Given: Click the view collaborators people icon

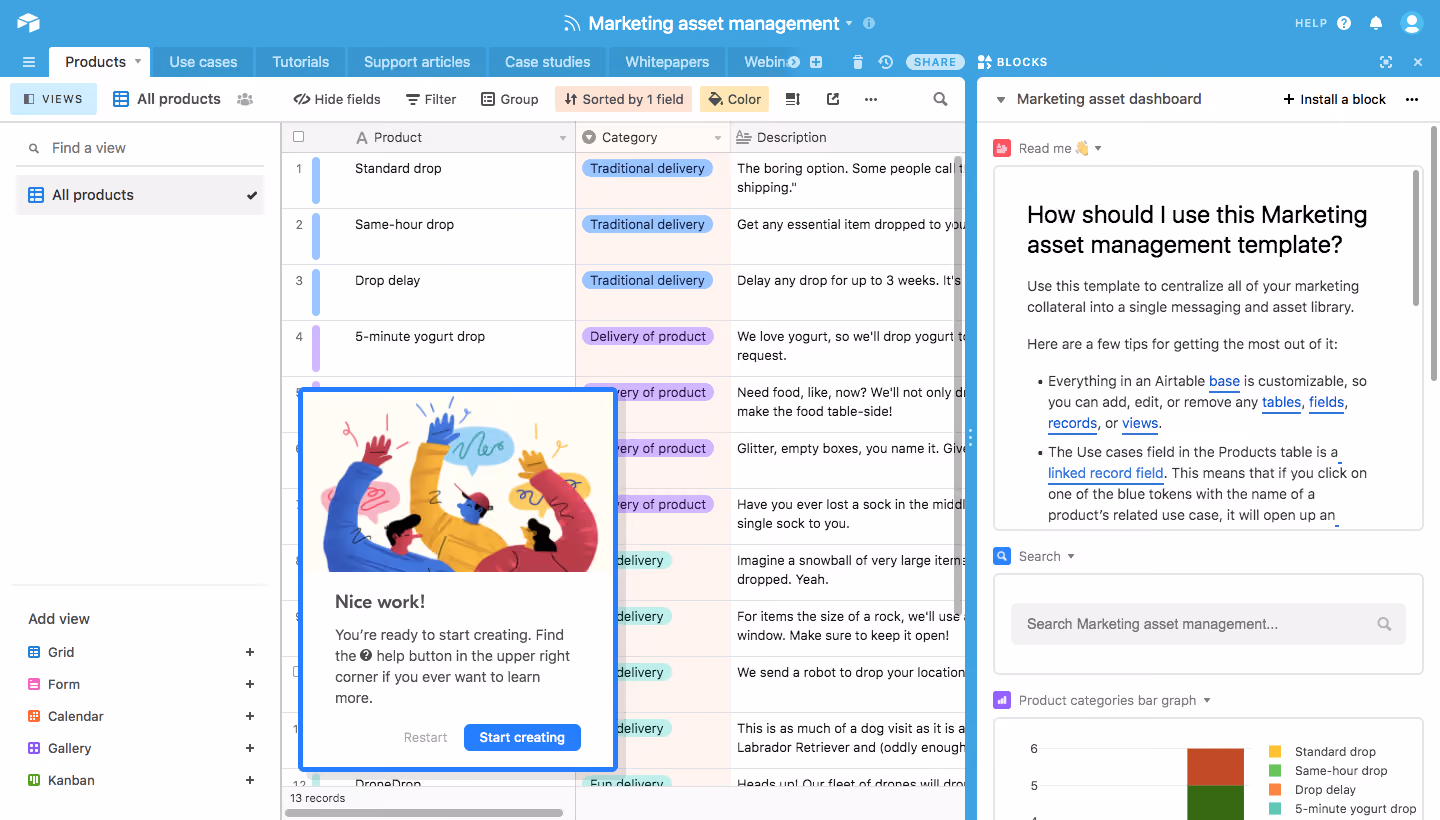Looking at the screenshot, I should tap(245, 99).
